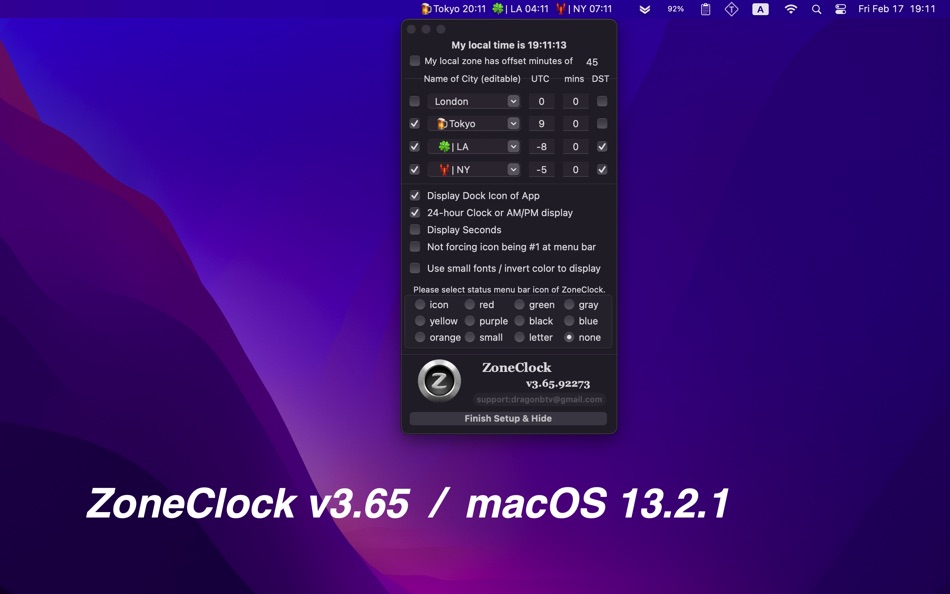Click version text v3.65.92273

(x=558, y=384)
